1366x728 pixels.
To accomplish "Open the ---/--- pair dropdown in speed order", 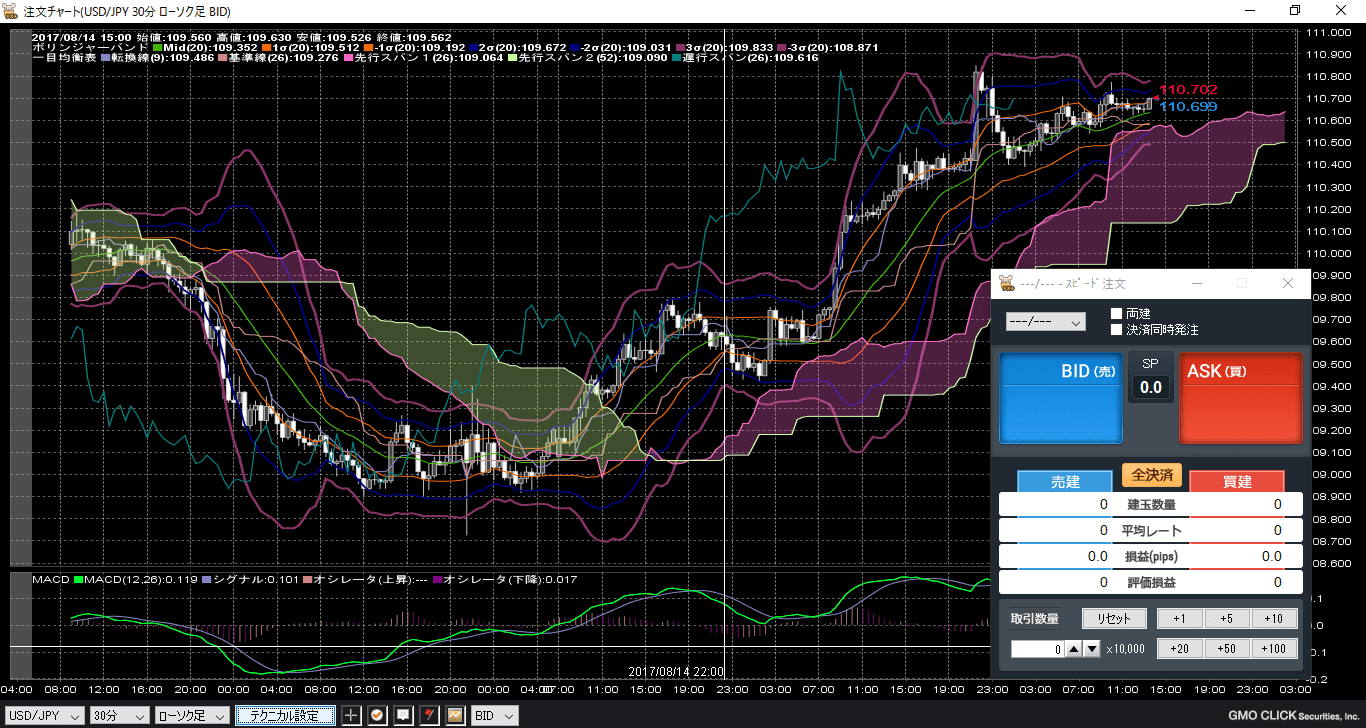I will coord(1045,322).
